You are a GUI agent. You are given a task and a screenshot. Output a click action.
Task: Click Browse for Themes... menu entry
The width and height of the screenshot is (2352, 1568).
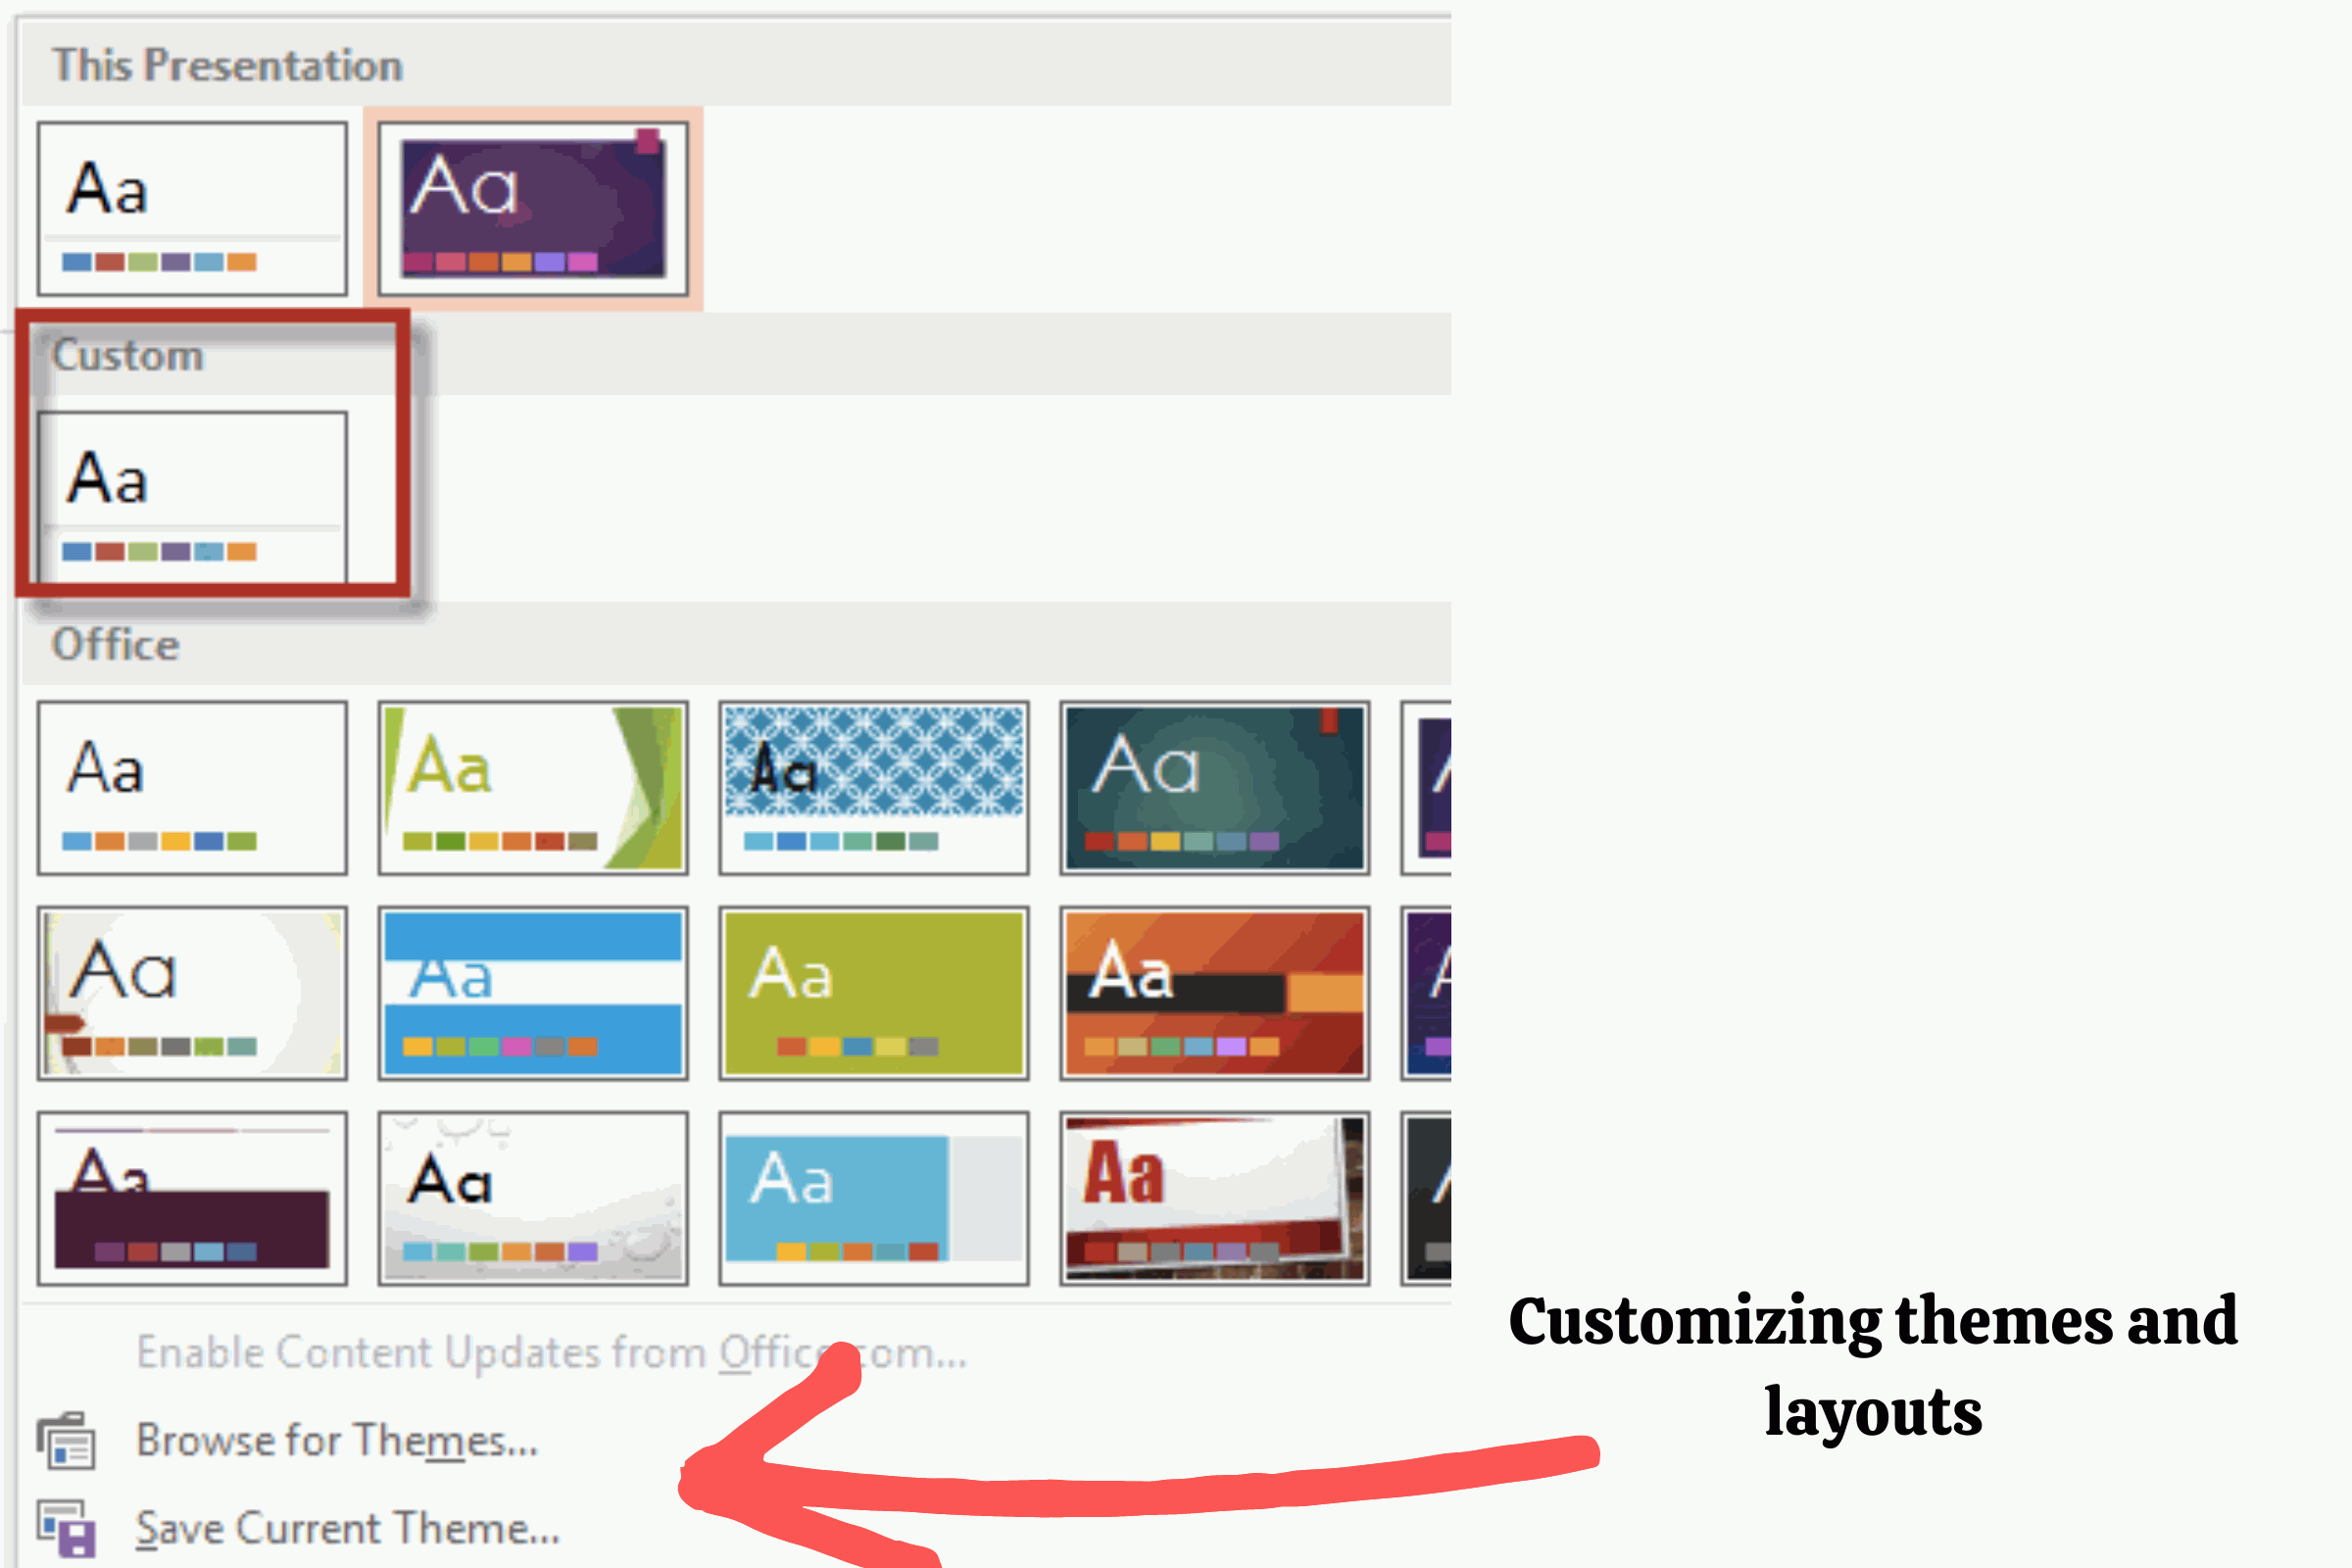(x=337, y=1441)
